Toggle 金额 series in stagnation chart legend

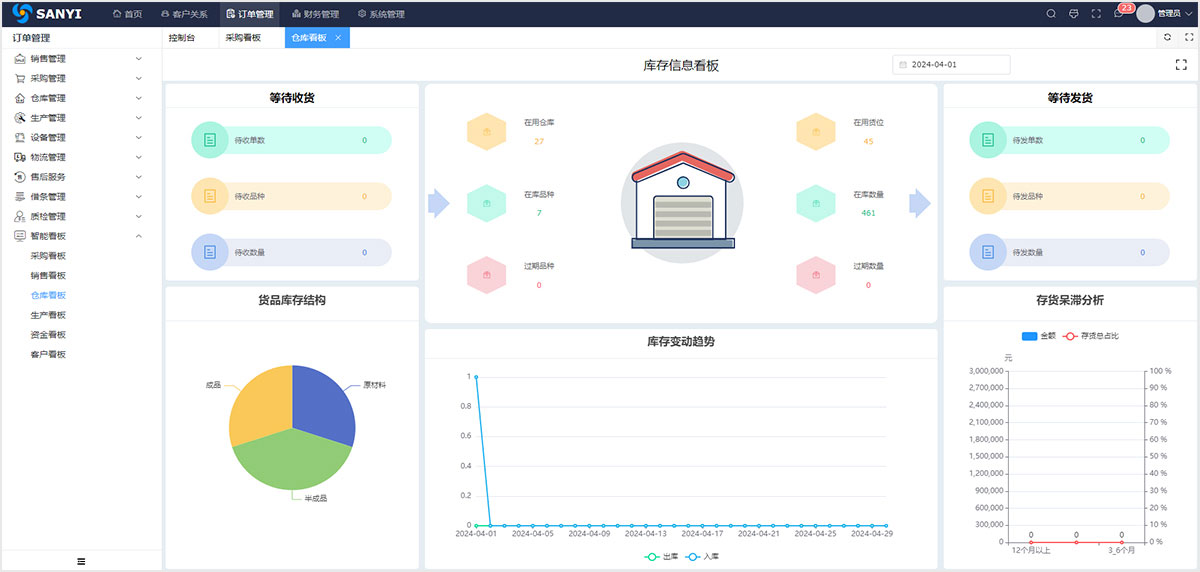[x=1039, y=336]
